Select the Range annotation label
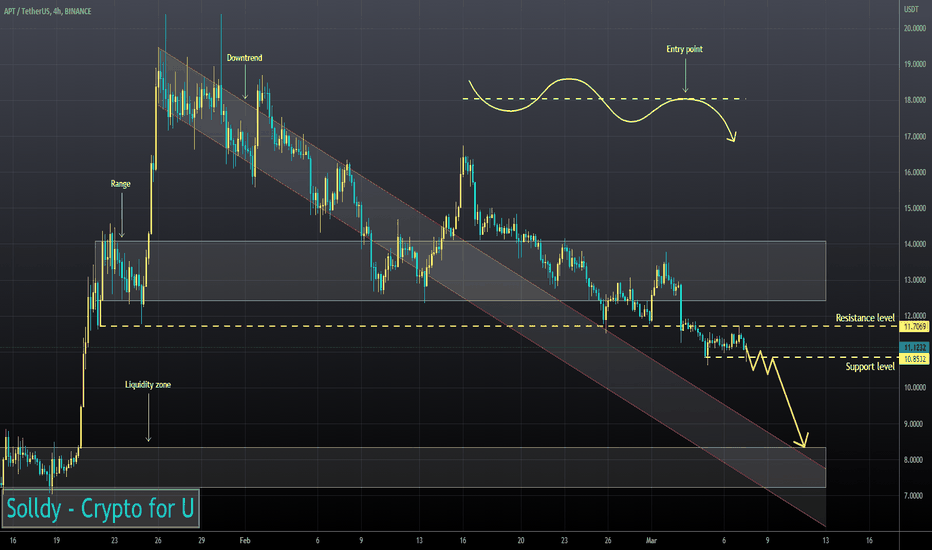Image resolution: width=932 pixels, height=550 pixels. tap(121, 184)
